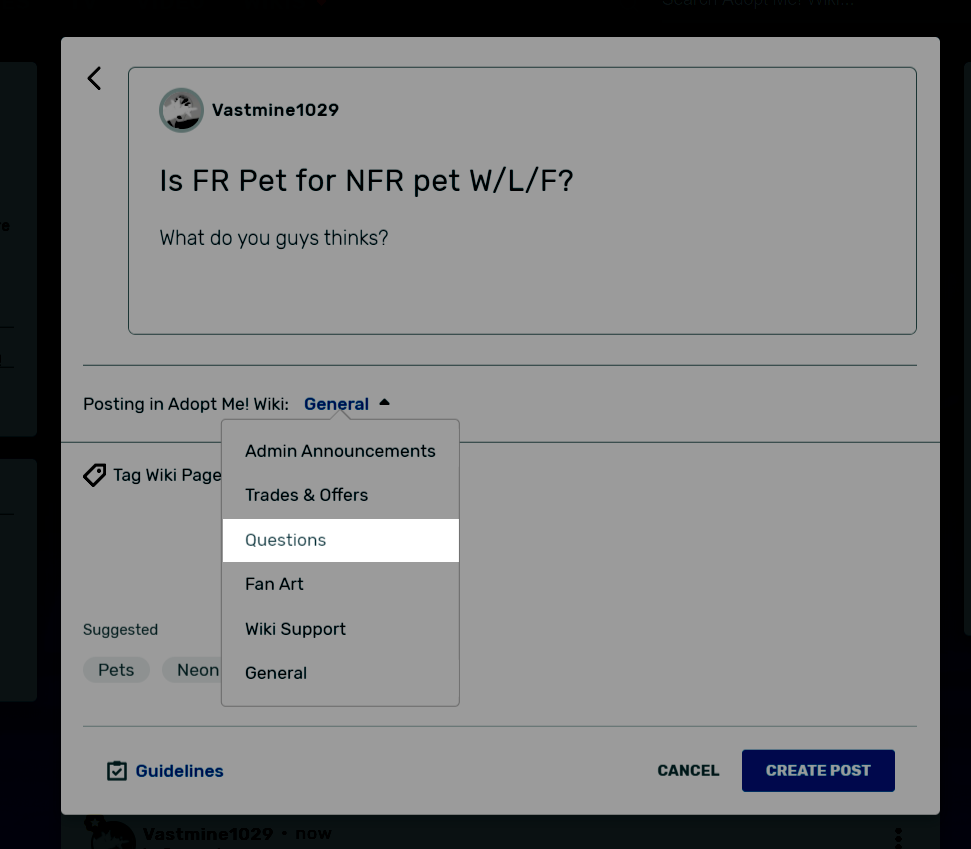Image resolution: width=971 pixels, height=849 pixels.
Task: Submit with the Create Post button
Action: (x=818, y=770)
